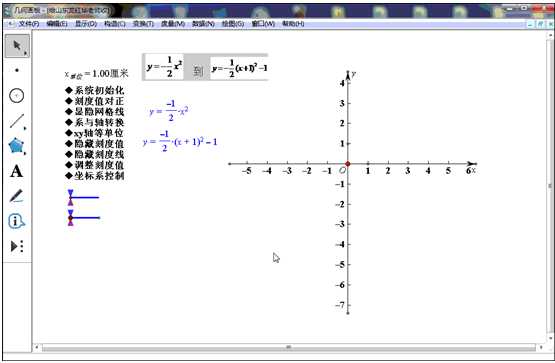Expand the polygon tool flyout triangle
This screenshot has height=363, width=555.
pyautogui.click(x=25, y=153)
